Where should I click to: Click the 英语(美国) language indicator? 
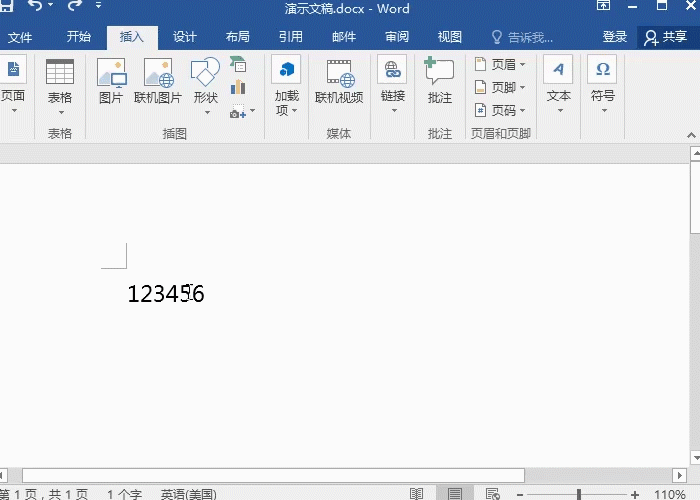(x=188, y=494)
